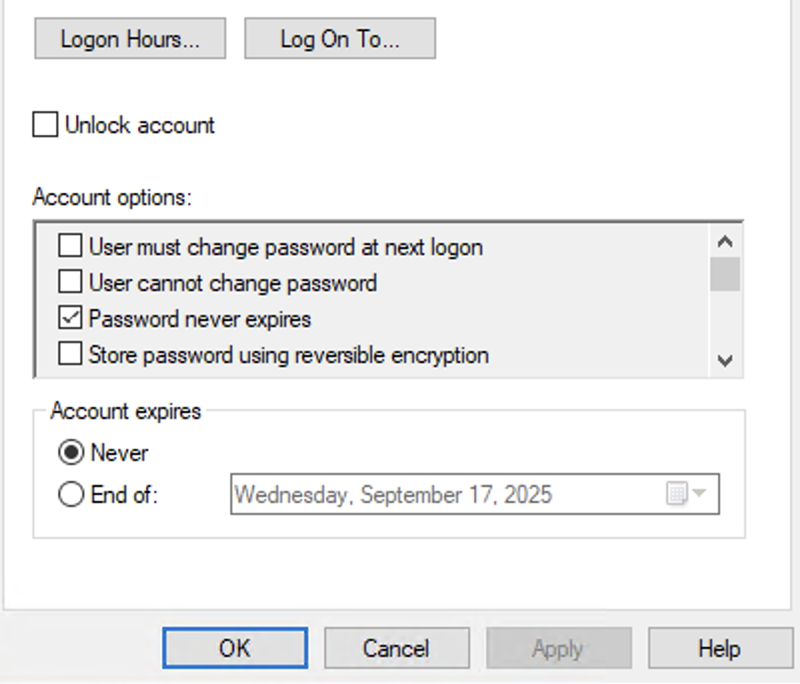Dismiss the dialog using Cancel

(396, 648)
